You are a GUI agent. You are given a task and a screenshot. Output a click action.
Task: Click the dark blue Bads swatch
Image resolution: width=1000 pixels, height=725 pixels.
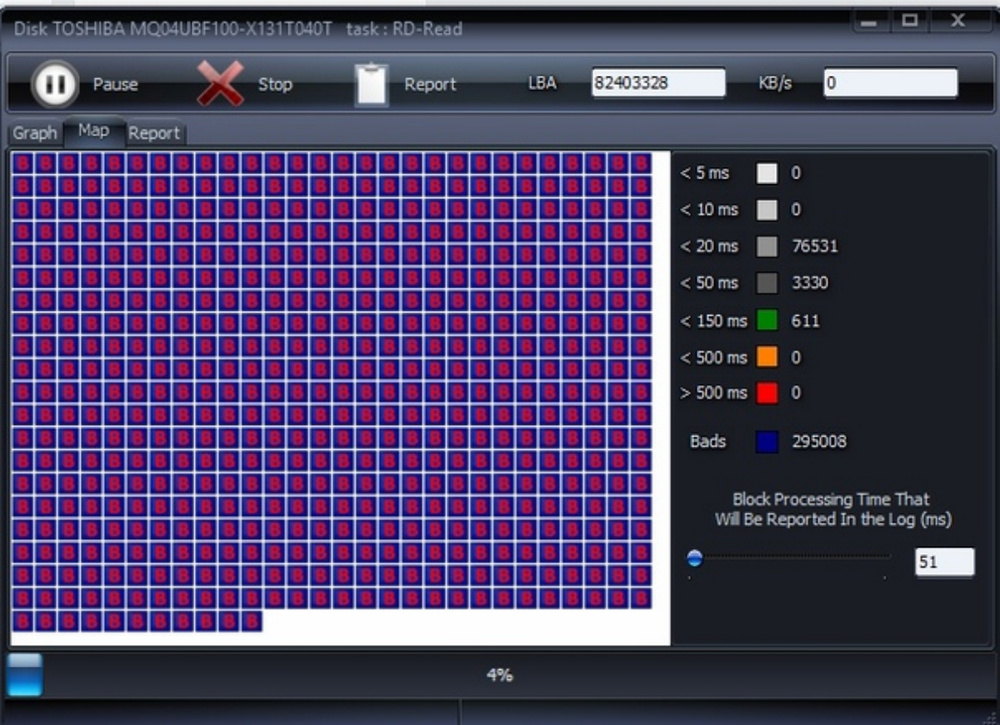(767, 441)
